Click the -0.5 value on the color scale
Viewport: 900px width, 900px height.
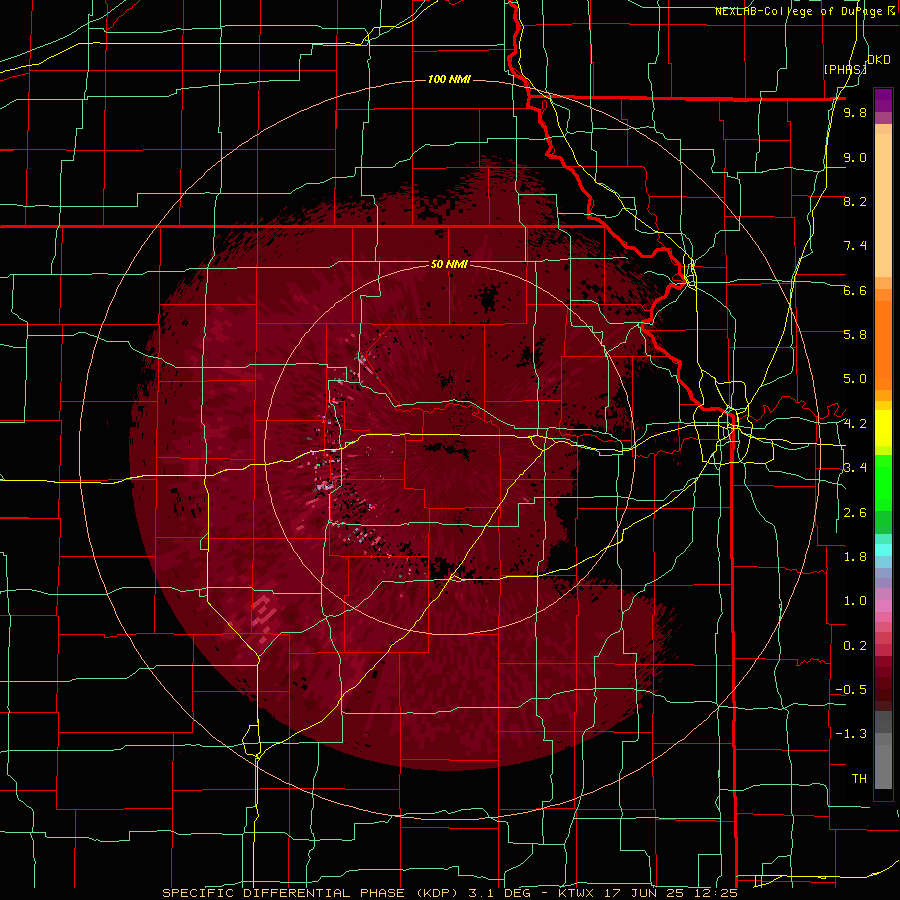coord(851,690)
